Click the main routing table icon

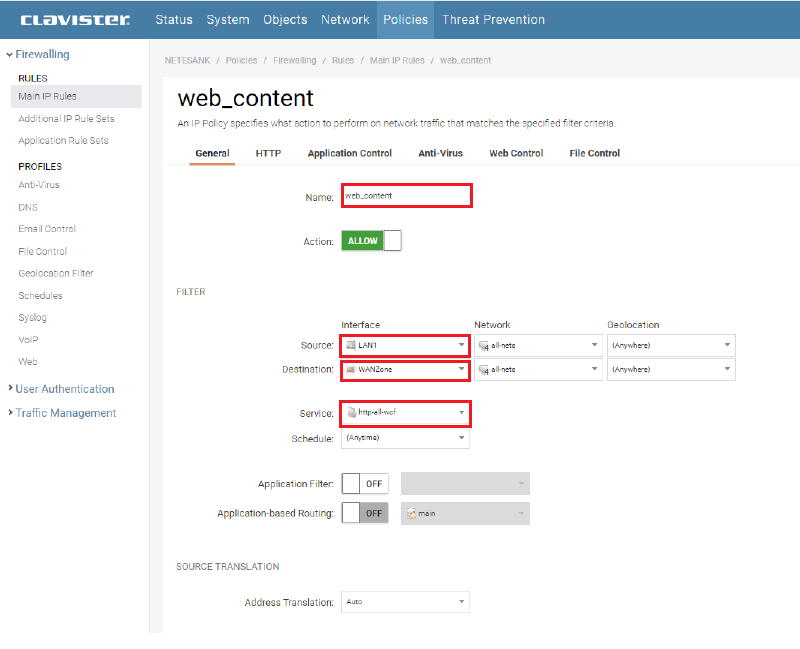[x=411, y=514]
